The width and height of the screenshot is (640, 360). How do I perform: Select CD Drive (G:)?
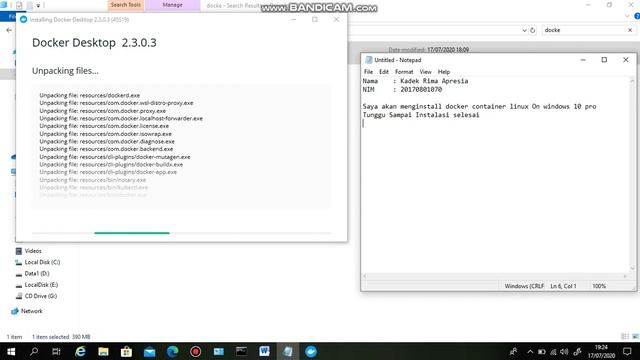pos(40,296)
